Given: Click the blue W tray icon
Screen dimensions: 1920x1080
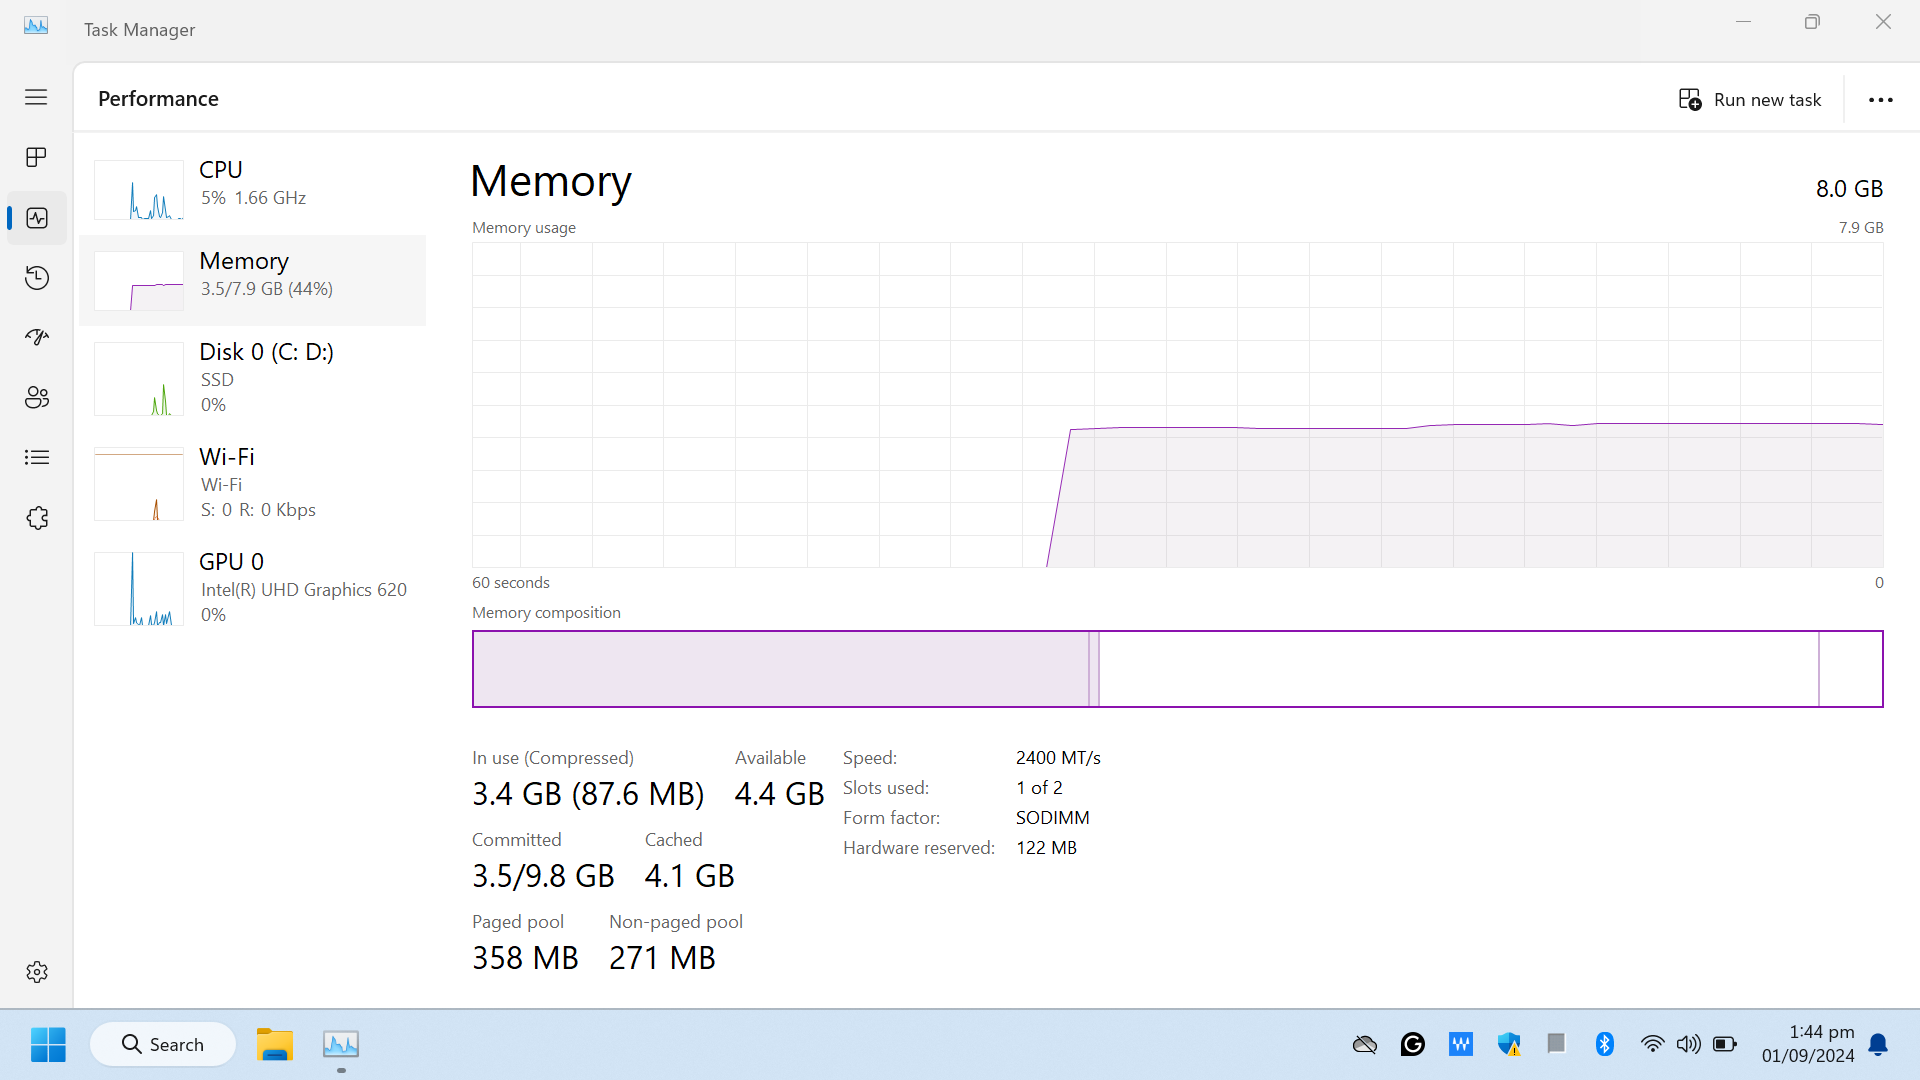Looking at the screenshot, I should [x=1461, y=1045].
